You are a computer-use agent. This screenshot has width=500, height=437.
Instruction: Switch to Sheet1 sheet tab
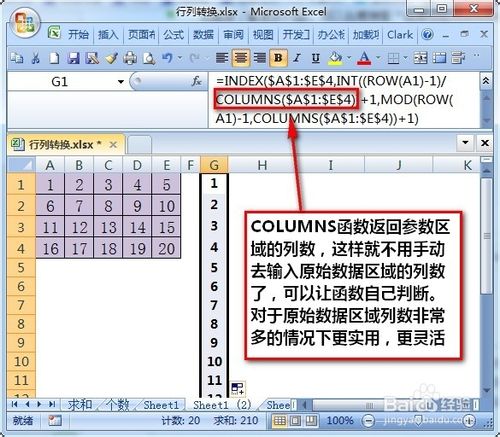coord(161,405)
